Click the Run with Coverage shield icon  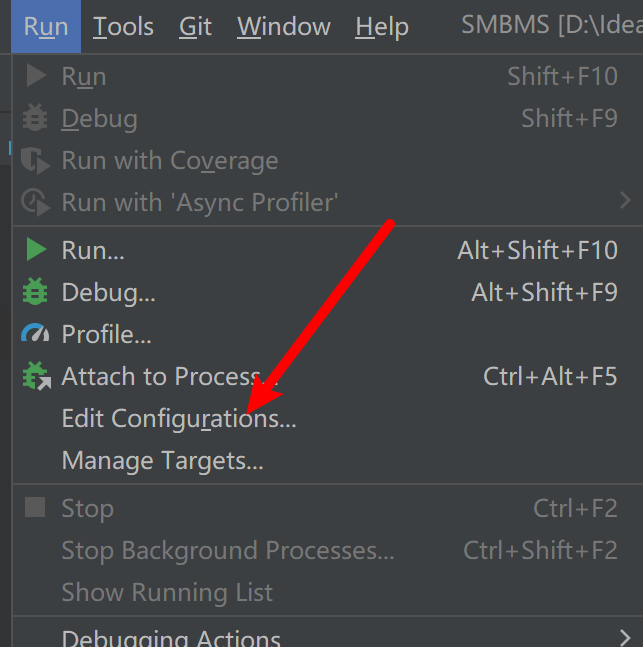(x=36, y=161)
